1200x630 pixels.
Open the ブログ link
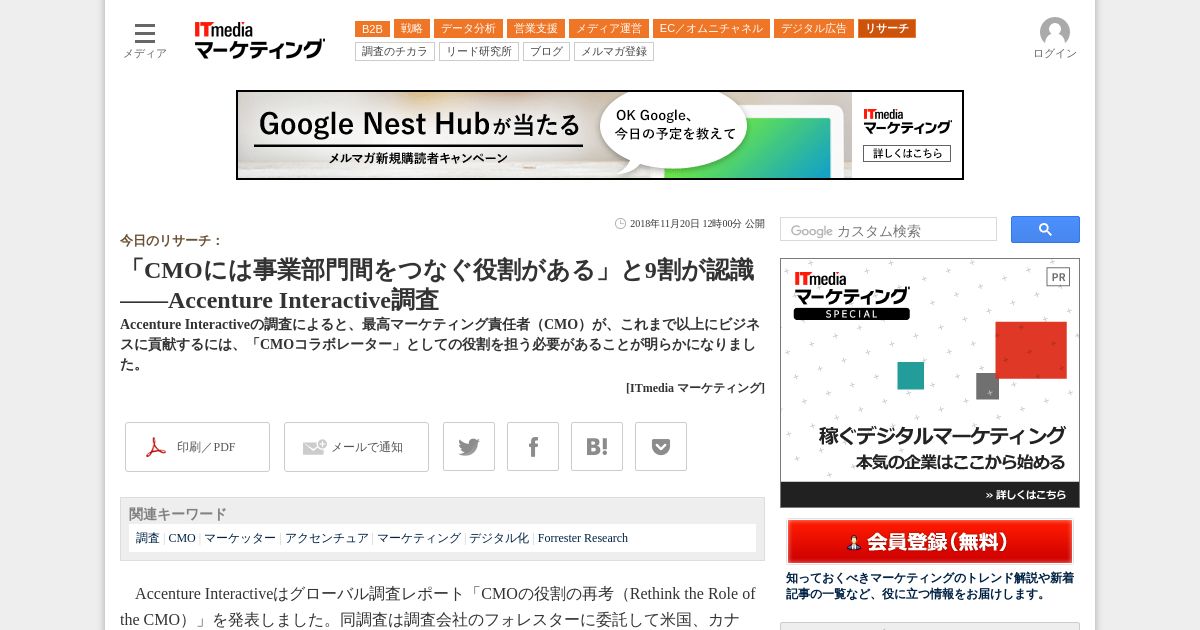tap(546, 51)
